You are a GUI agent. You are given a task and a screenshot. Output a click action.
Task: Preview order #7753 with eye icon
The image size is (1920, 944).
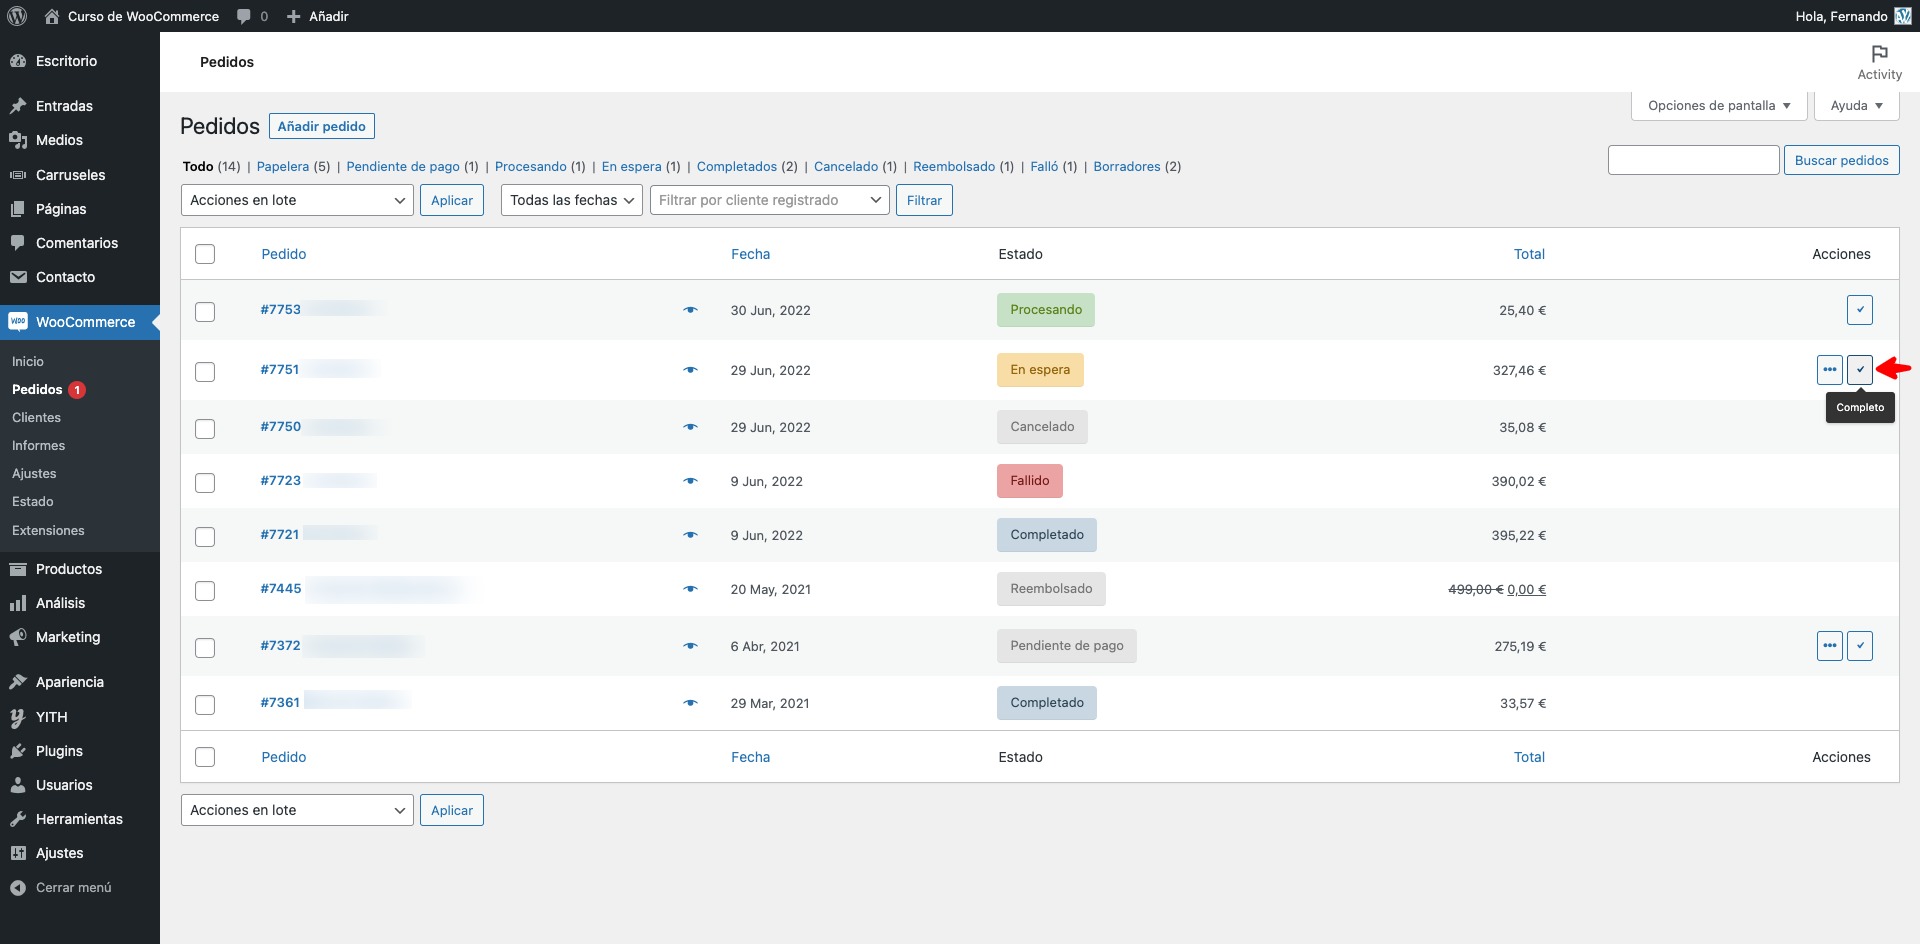pyautogui.click(x=690, y=310)
